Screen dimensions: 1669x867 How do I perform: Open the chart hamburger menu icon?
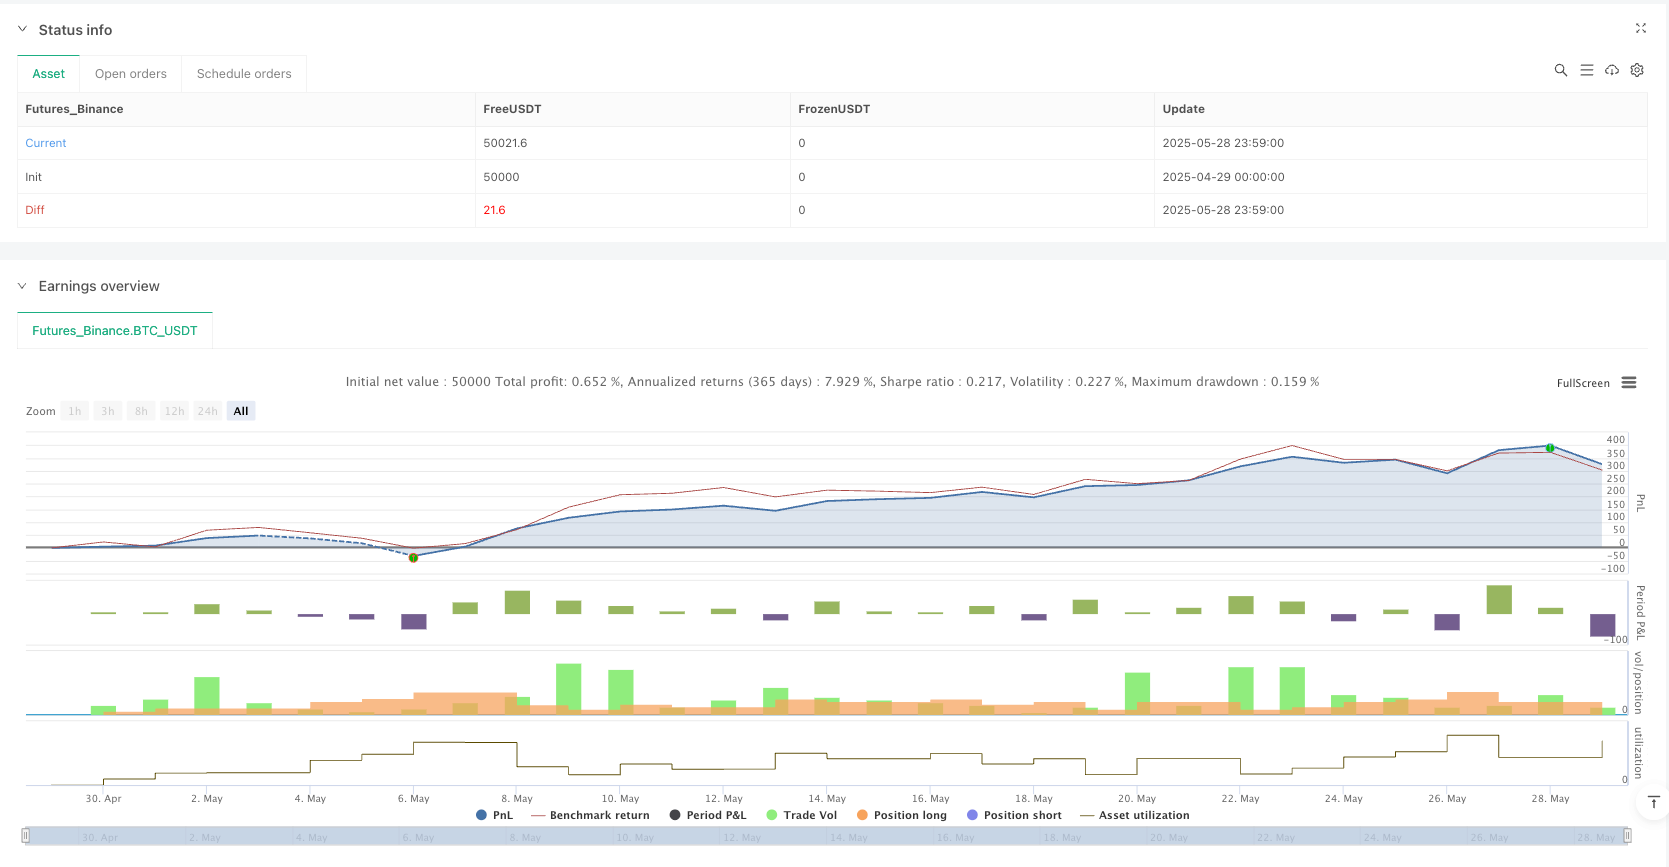tap(1629, 383)
